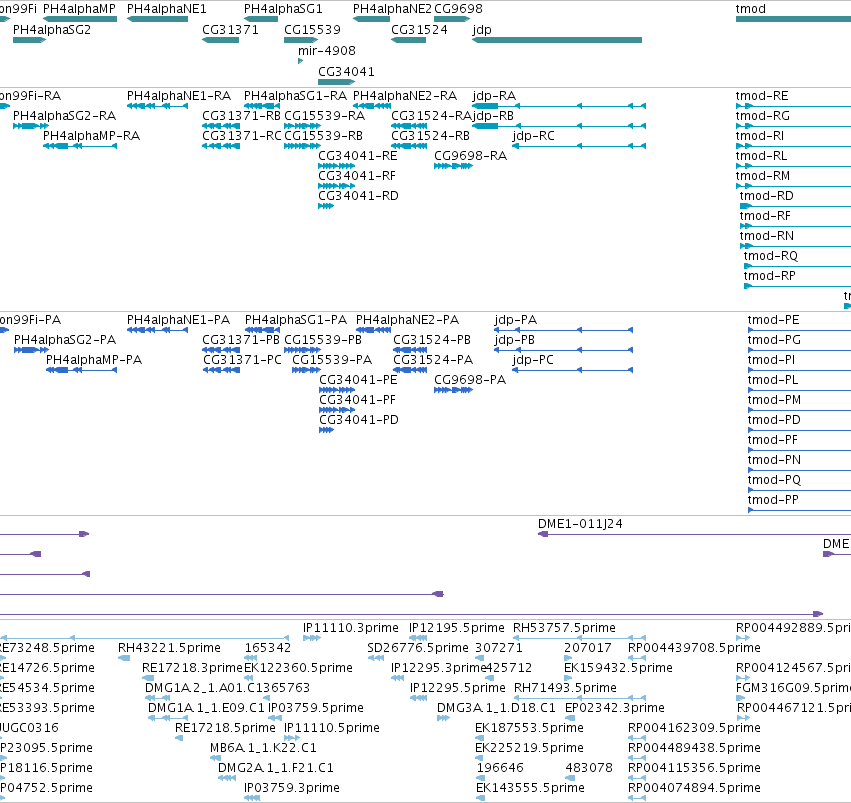Click the IP11110.3prime EST label

click(351, 628)
